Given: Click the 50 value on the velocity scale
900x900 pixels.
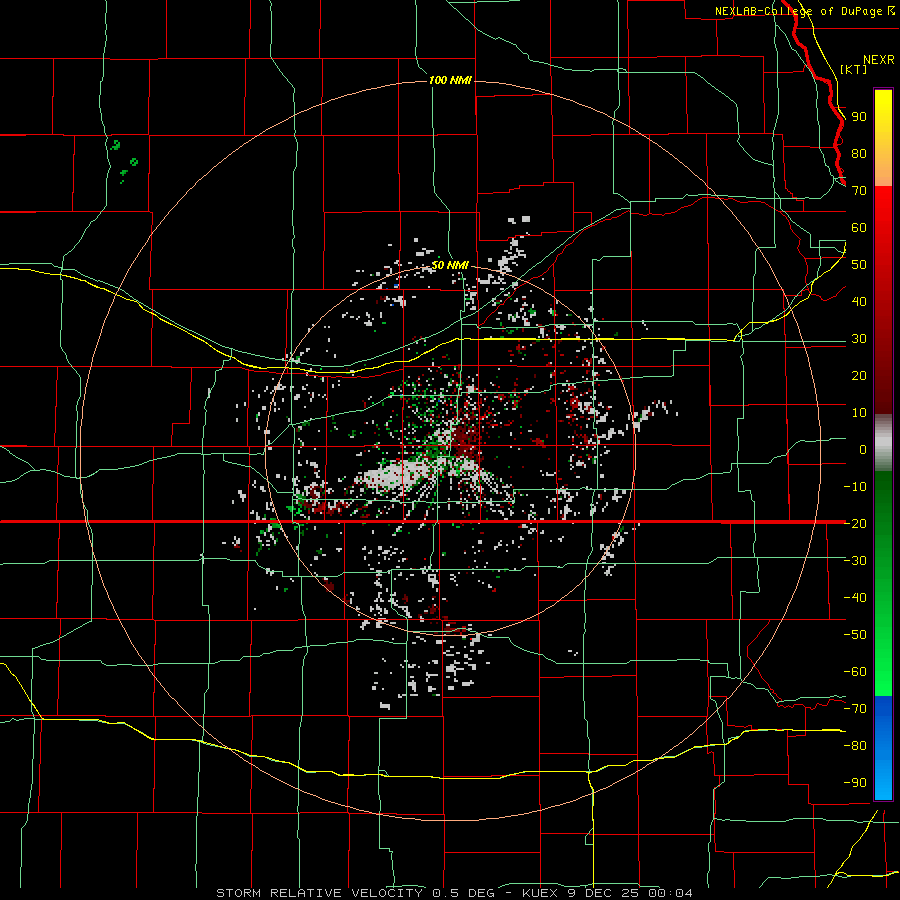Looking at the screenshot, I should tap(859, 265).
